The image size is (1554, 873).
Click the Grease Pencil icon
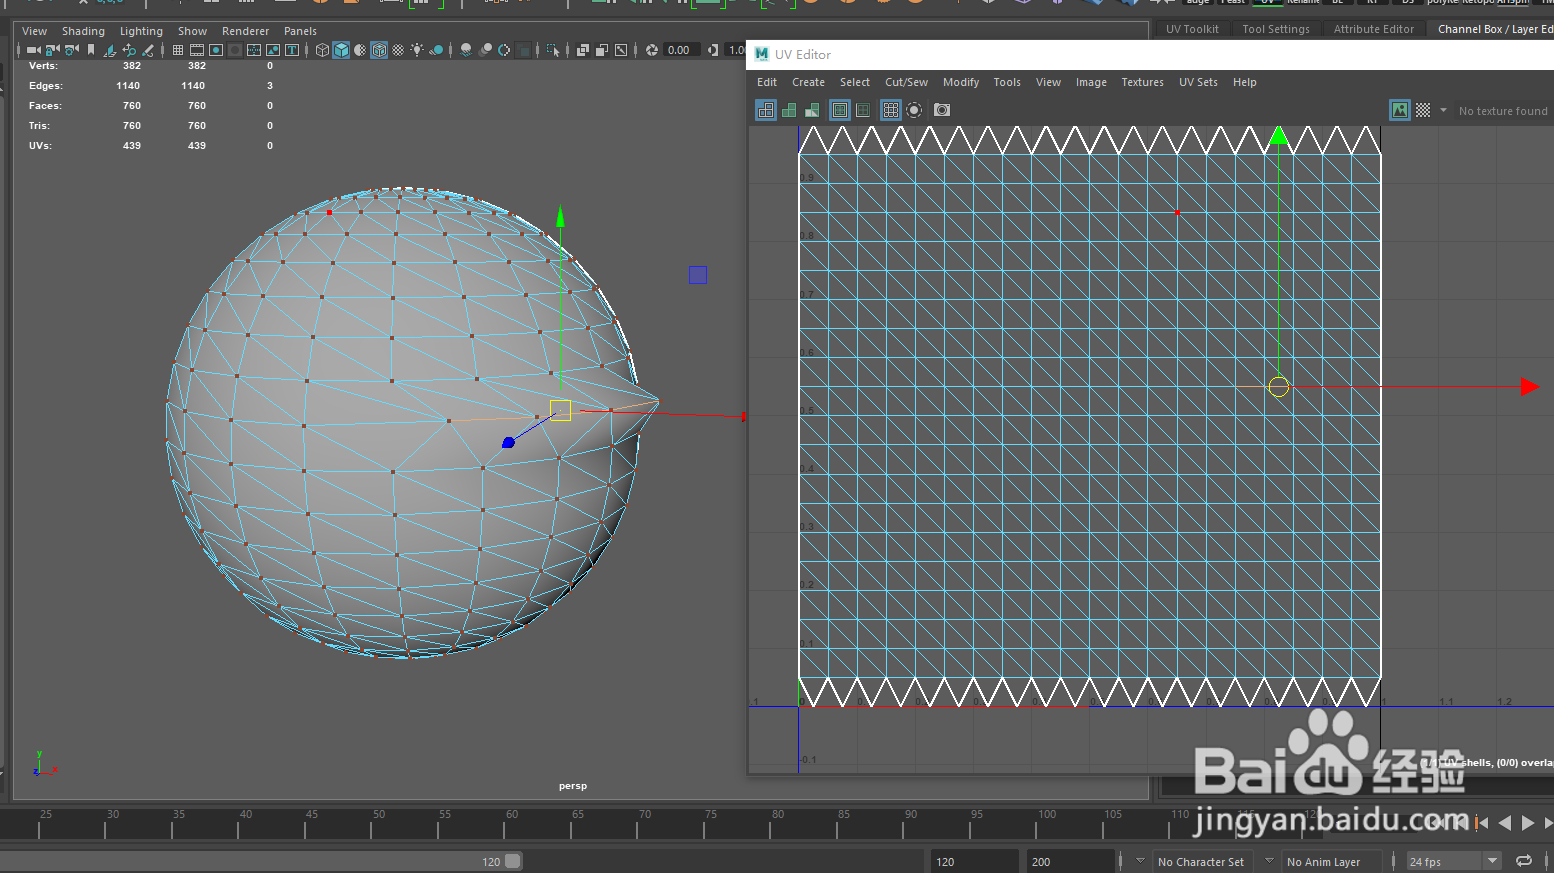[x=148, y=50]
